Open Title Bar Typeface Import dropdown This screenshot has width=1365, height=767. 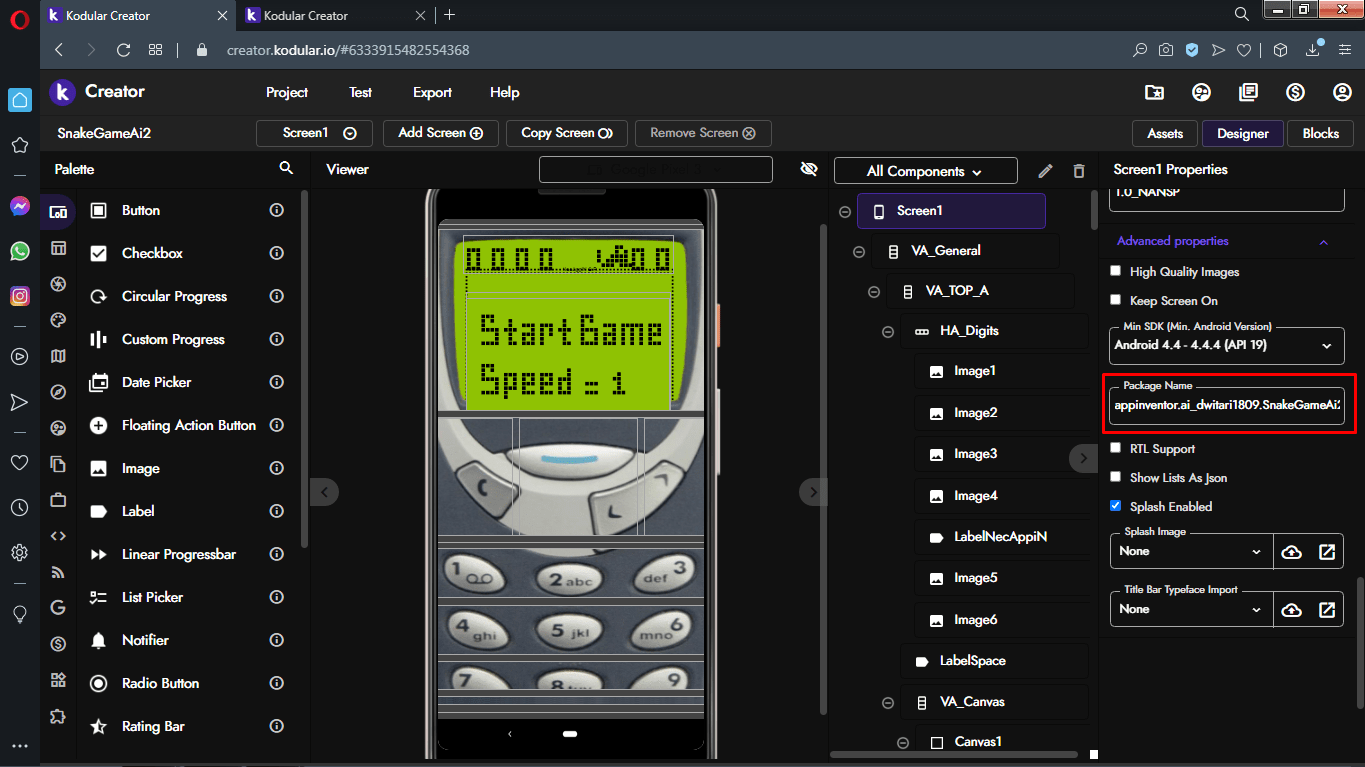pos(1191,609)
